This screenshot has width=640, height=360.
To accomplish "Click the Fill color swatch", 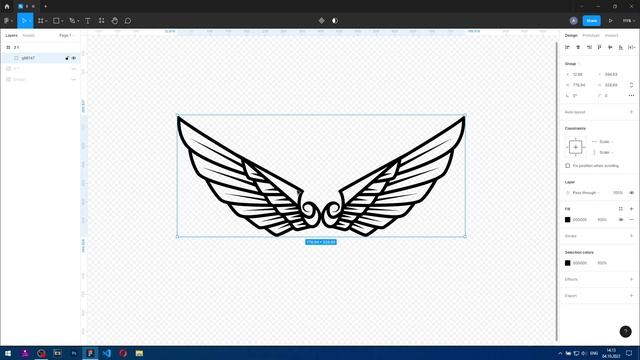I will [x=567, y=220].
